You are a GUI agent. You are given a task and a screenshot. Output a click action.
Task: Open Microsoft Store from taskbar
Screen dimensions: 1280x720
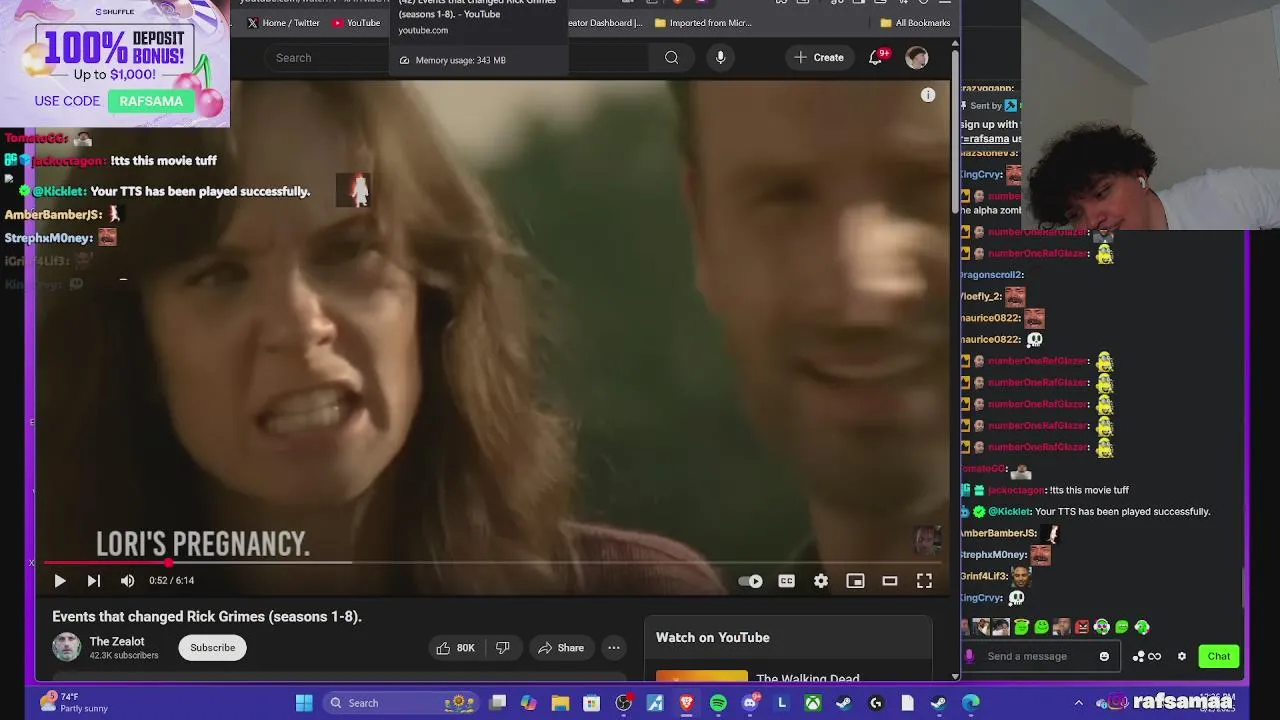pos(592,703)
